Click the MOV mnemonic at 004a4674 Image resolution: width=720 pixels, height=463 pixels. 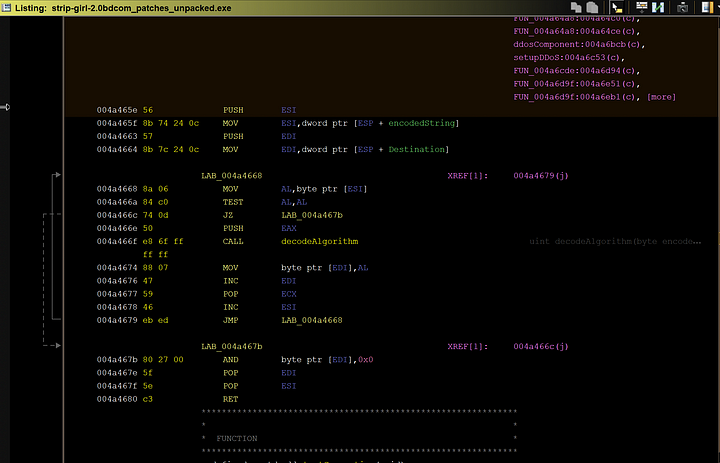click(231, 268)
